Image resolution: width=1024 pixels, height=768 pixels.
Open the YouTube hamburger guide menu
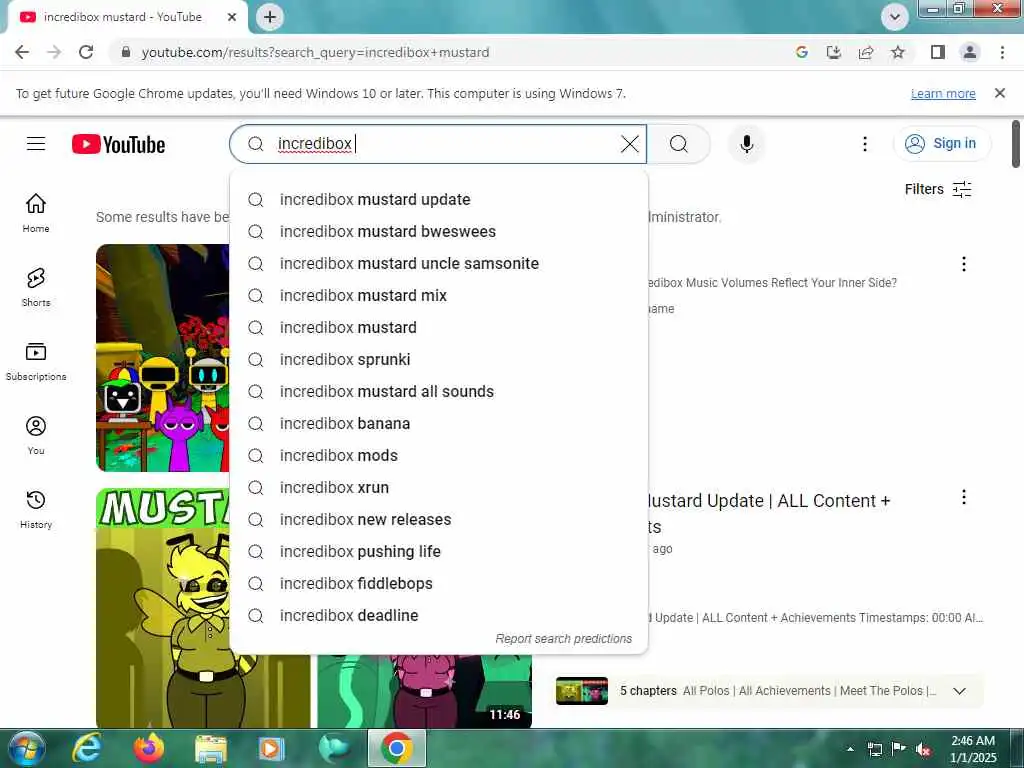[36, 144]
